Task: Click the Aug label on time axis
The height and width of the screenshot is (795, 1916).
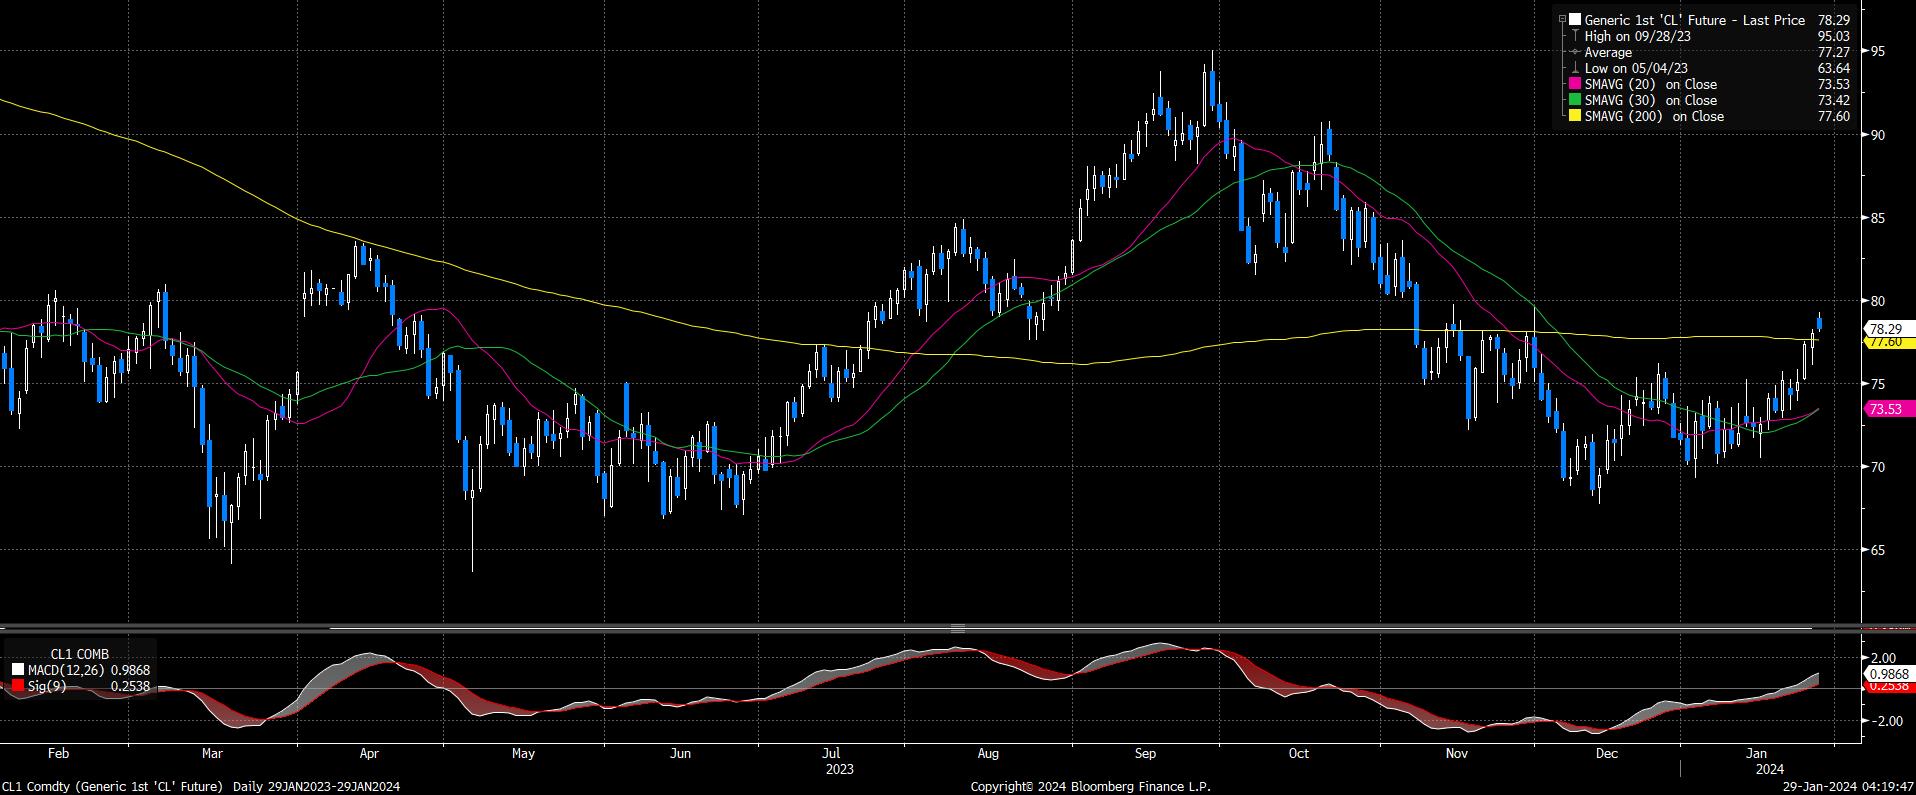Action: coord(988,753)
